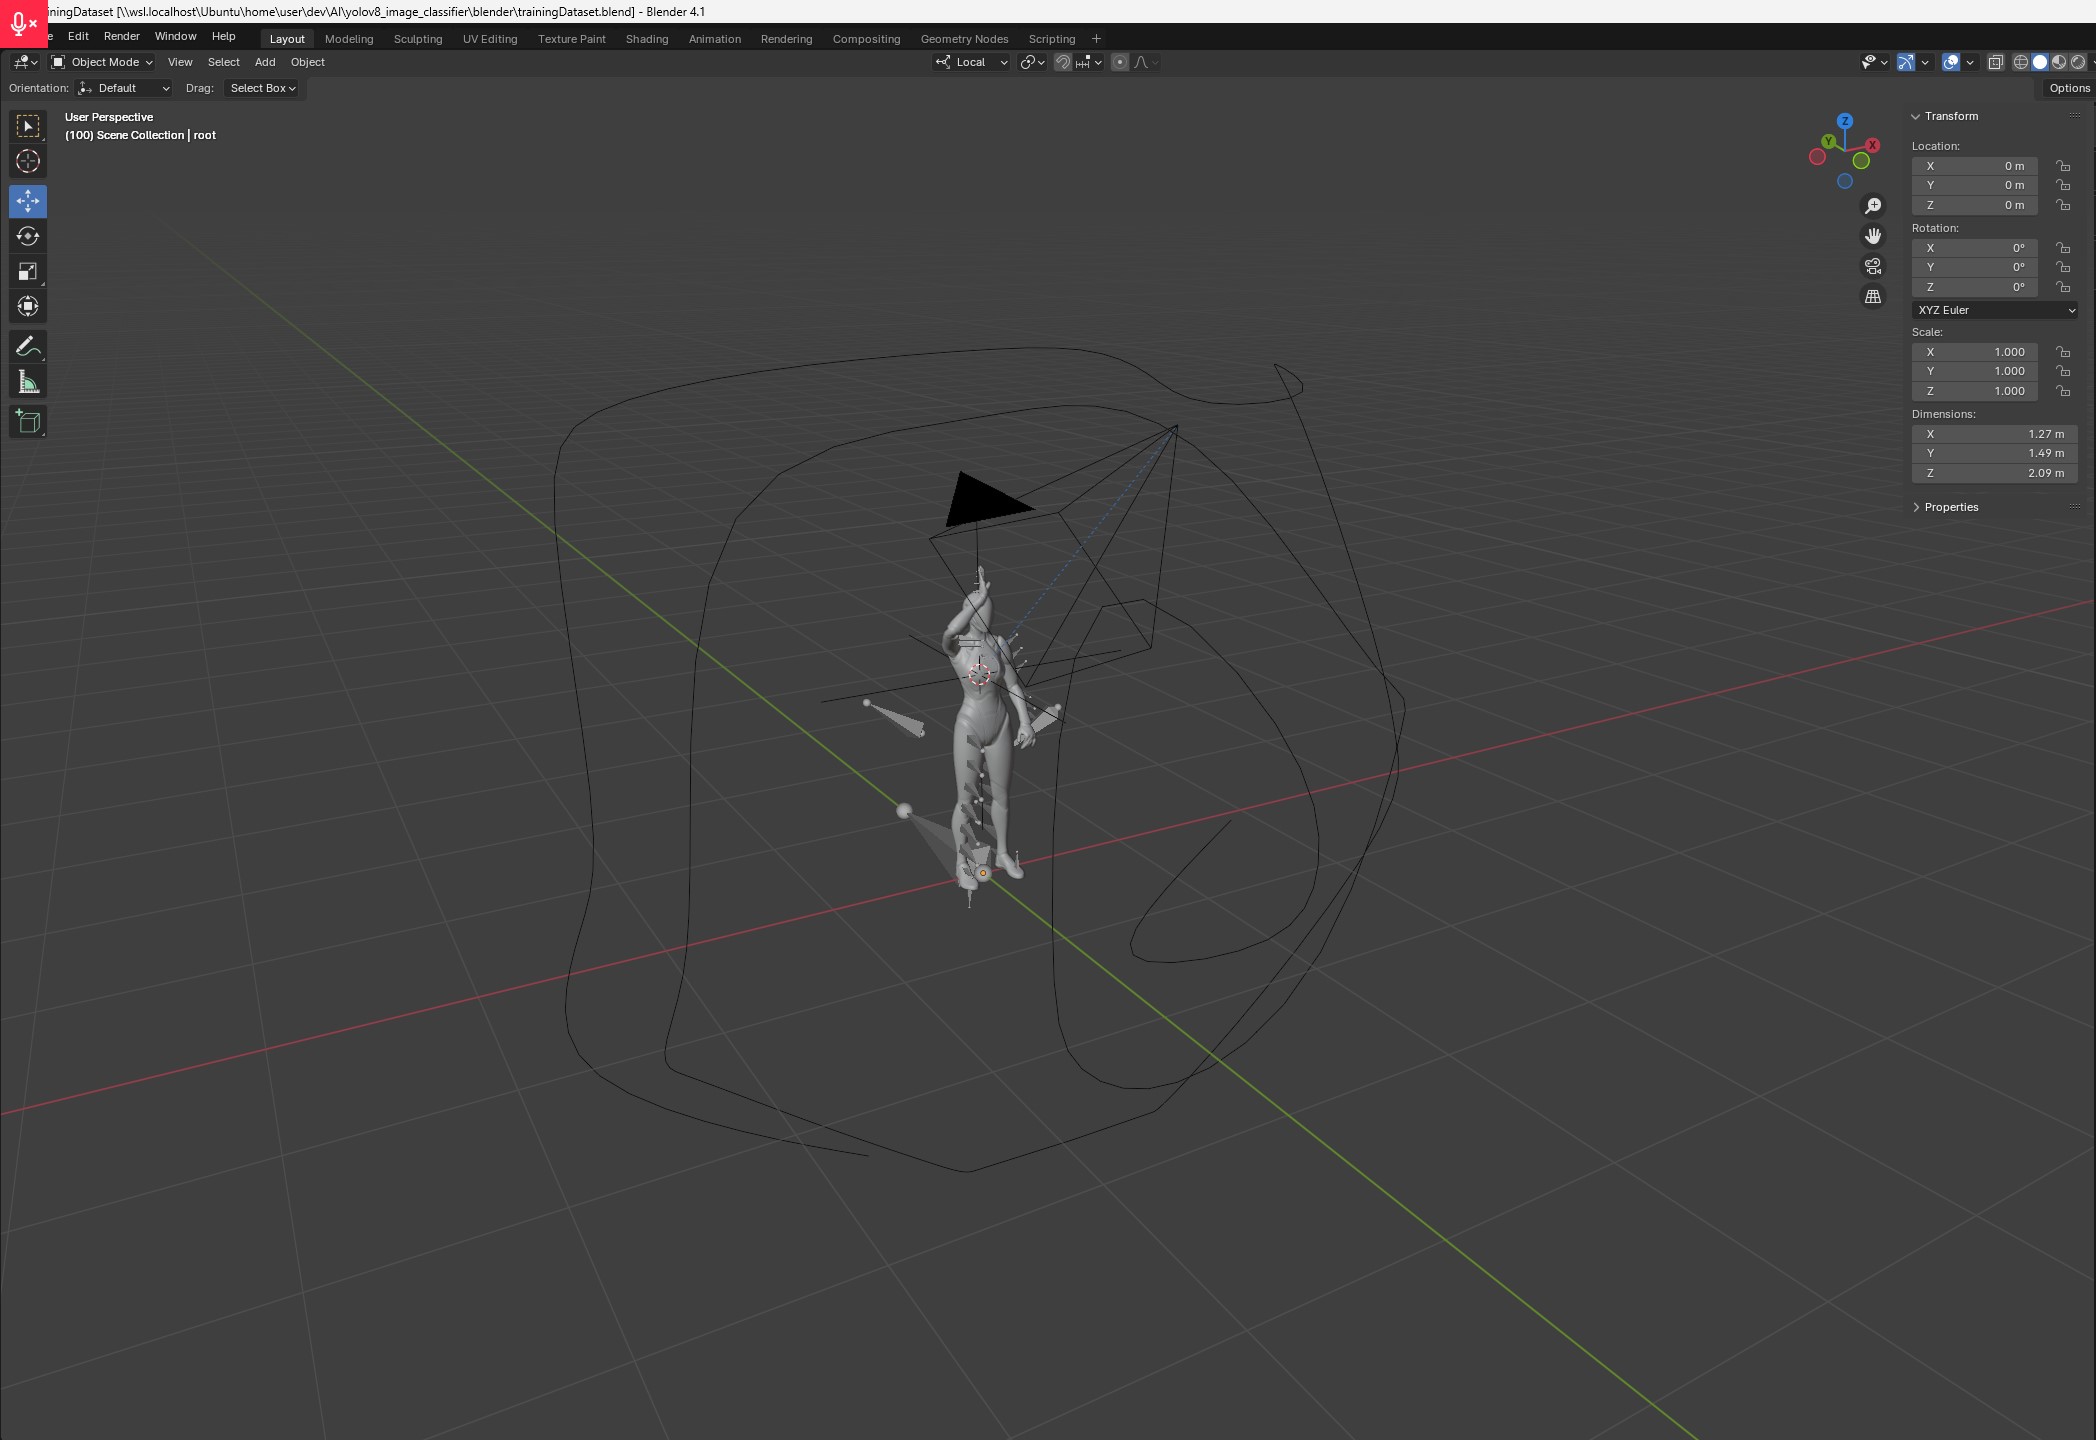Screen dimensions: 2096x1440
Task: Switch to the Shading workspace tab
Action: [x=646, y=39]
